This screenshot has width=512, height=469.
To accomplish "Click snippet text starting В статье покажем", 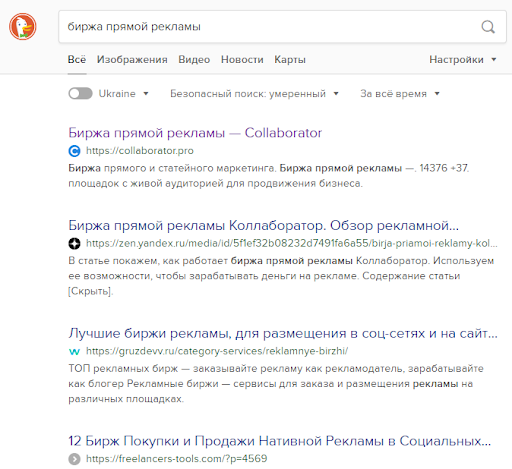I will click(x=281, y=276).
